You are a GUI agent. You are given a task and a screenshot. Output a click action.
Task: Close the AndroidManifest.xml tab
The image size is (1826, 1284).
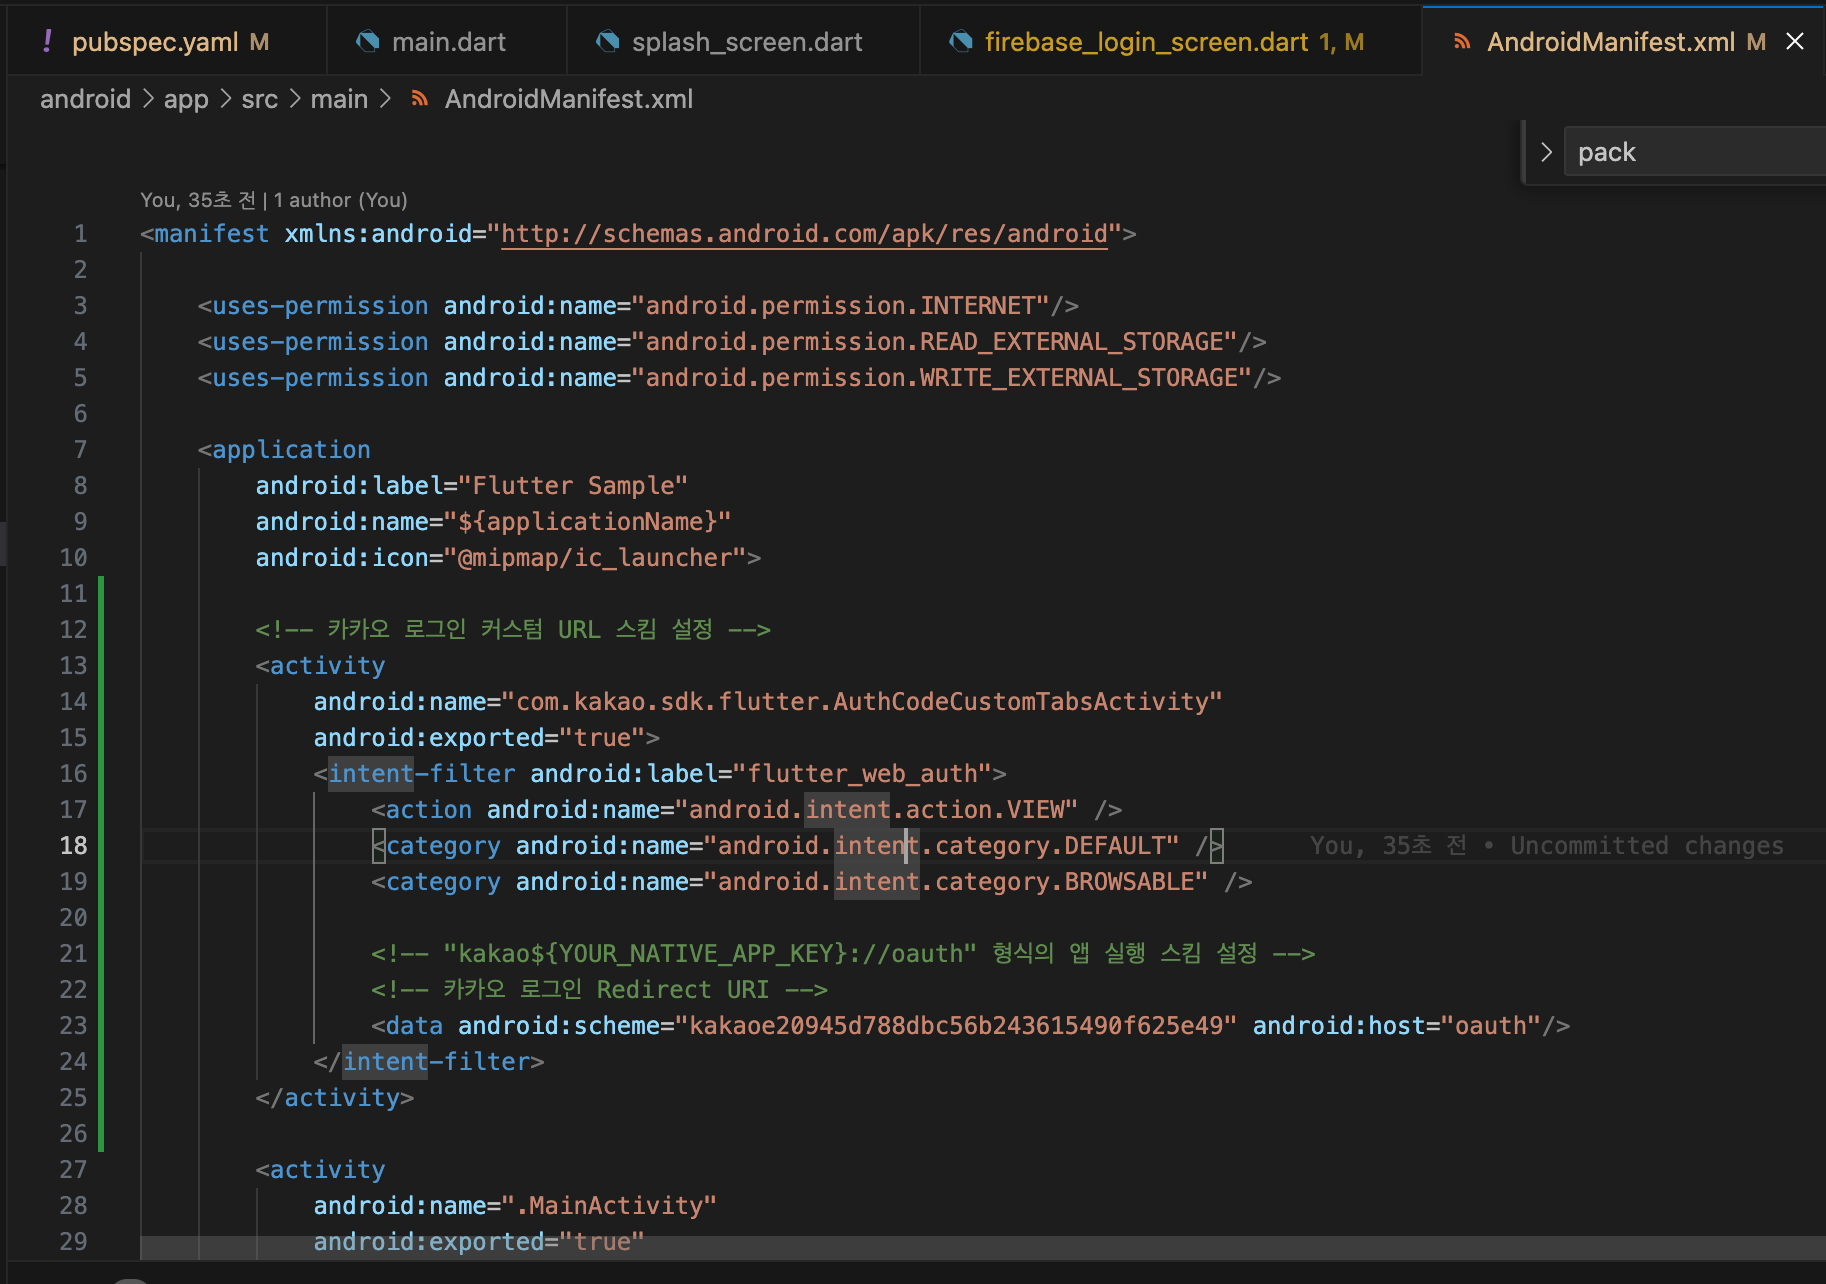[1795, 42]
